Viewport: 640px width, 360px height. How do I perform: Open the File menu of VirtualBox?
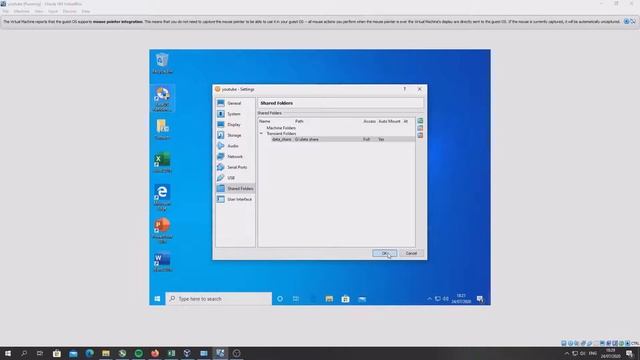point(6,11)
